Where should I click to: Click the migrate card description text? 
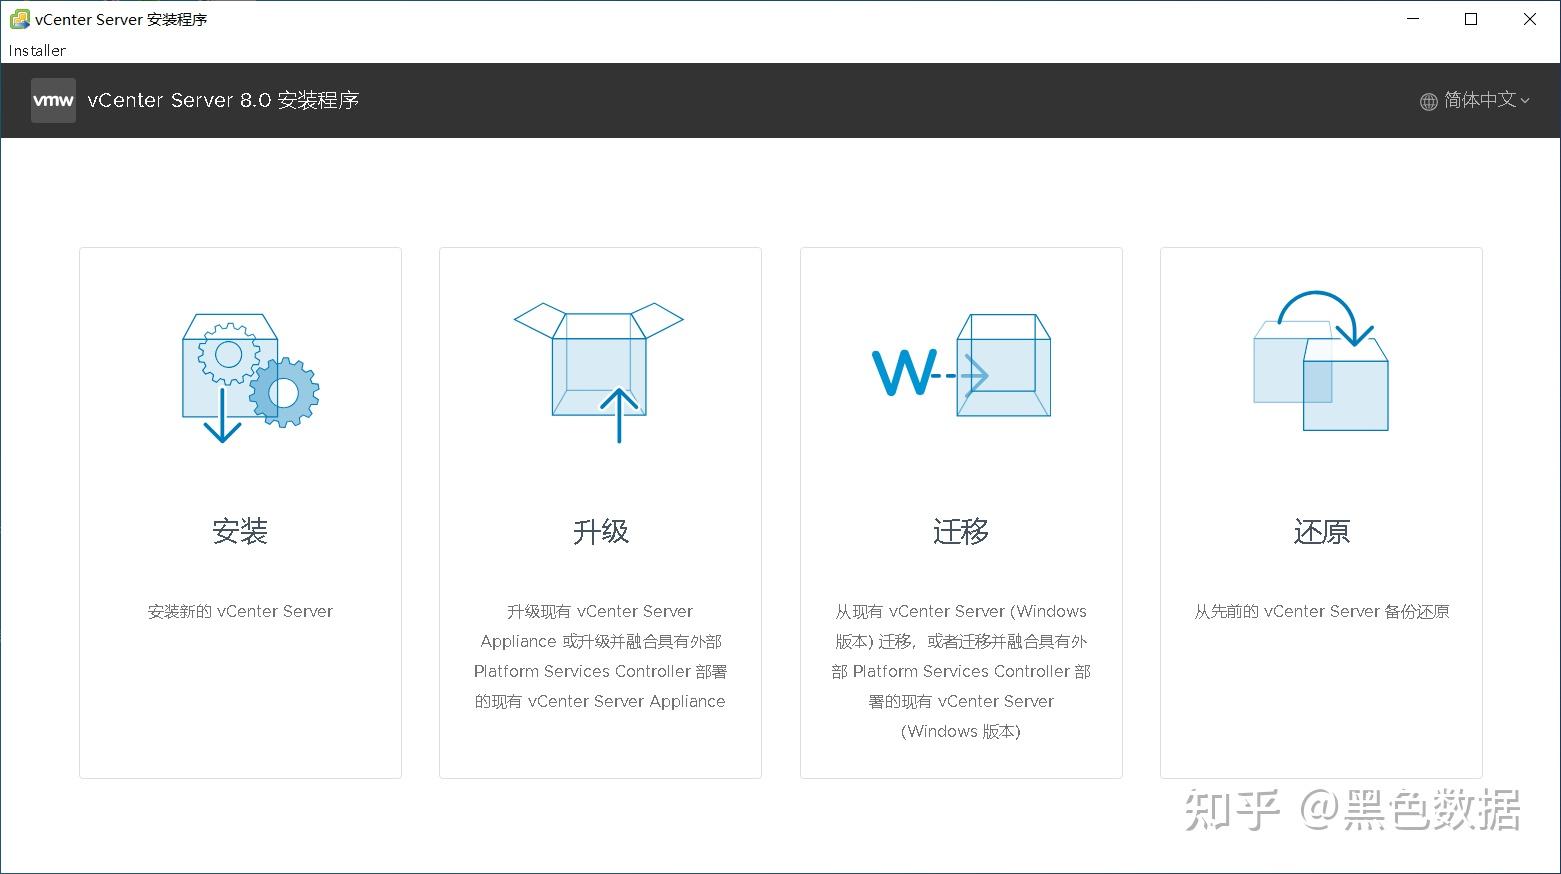click(x=960, y=671)
